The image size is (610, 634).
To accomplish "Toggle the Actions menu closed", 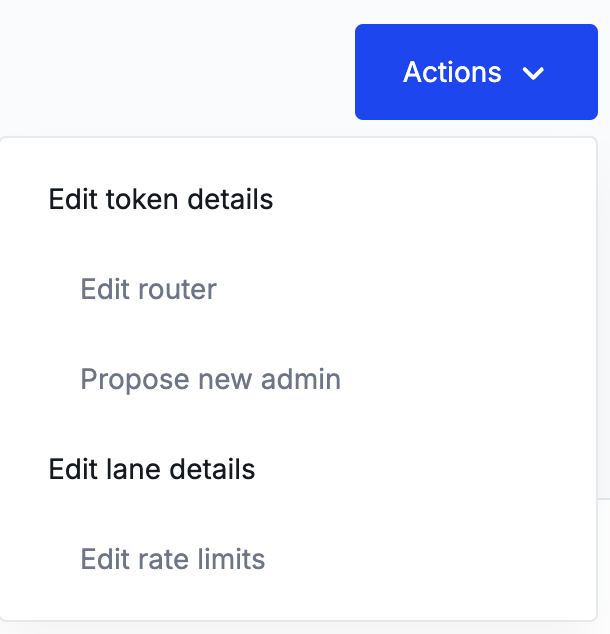I will [476, 72].
